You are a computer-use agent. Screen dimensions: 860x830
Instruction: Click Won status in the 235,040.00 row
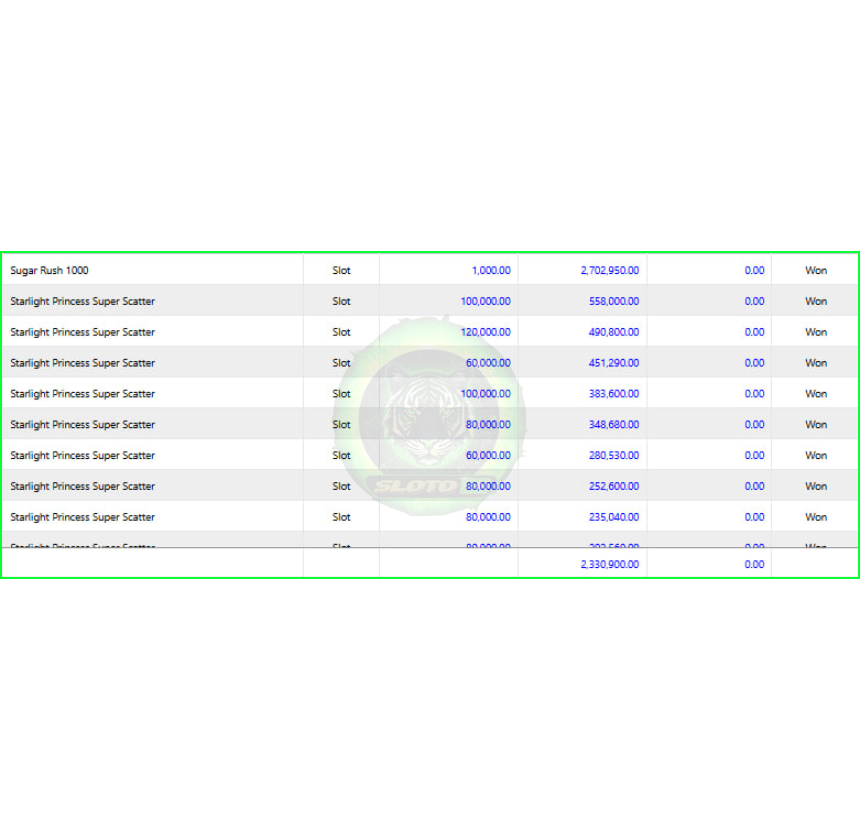point(816,516)
